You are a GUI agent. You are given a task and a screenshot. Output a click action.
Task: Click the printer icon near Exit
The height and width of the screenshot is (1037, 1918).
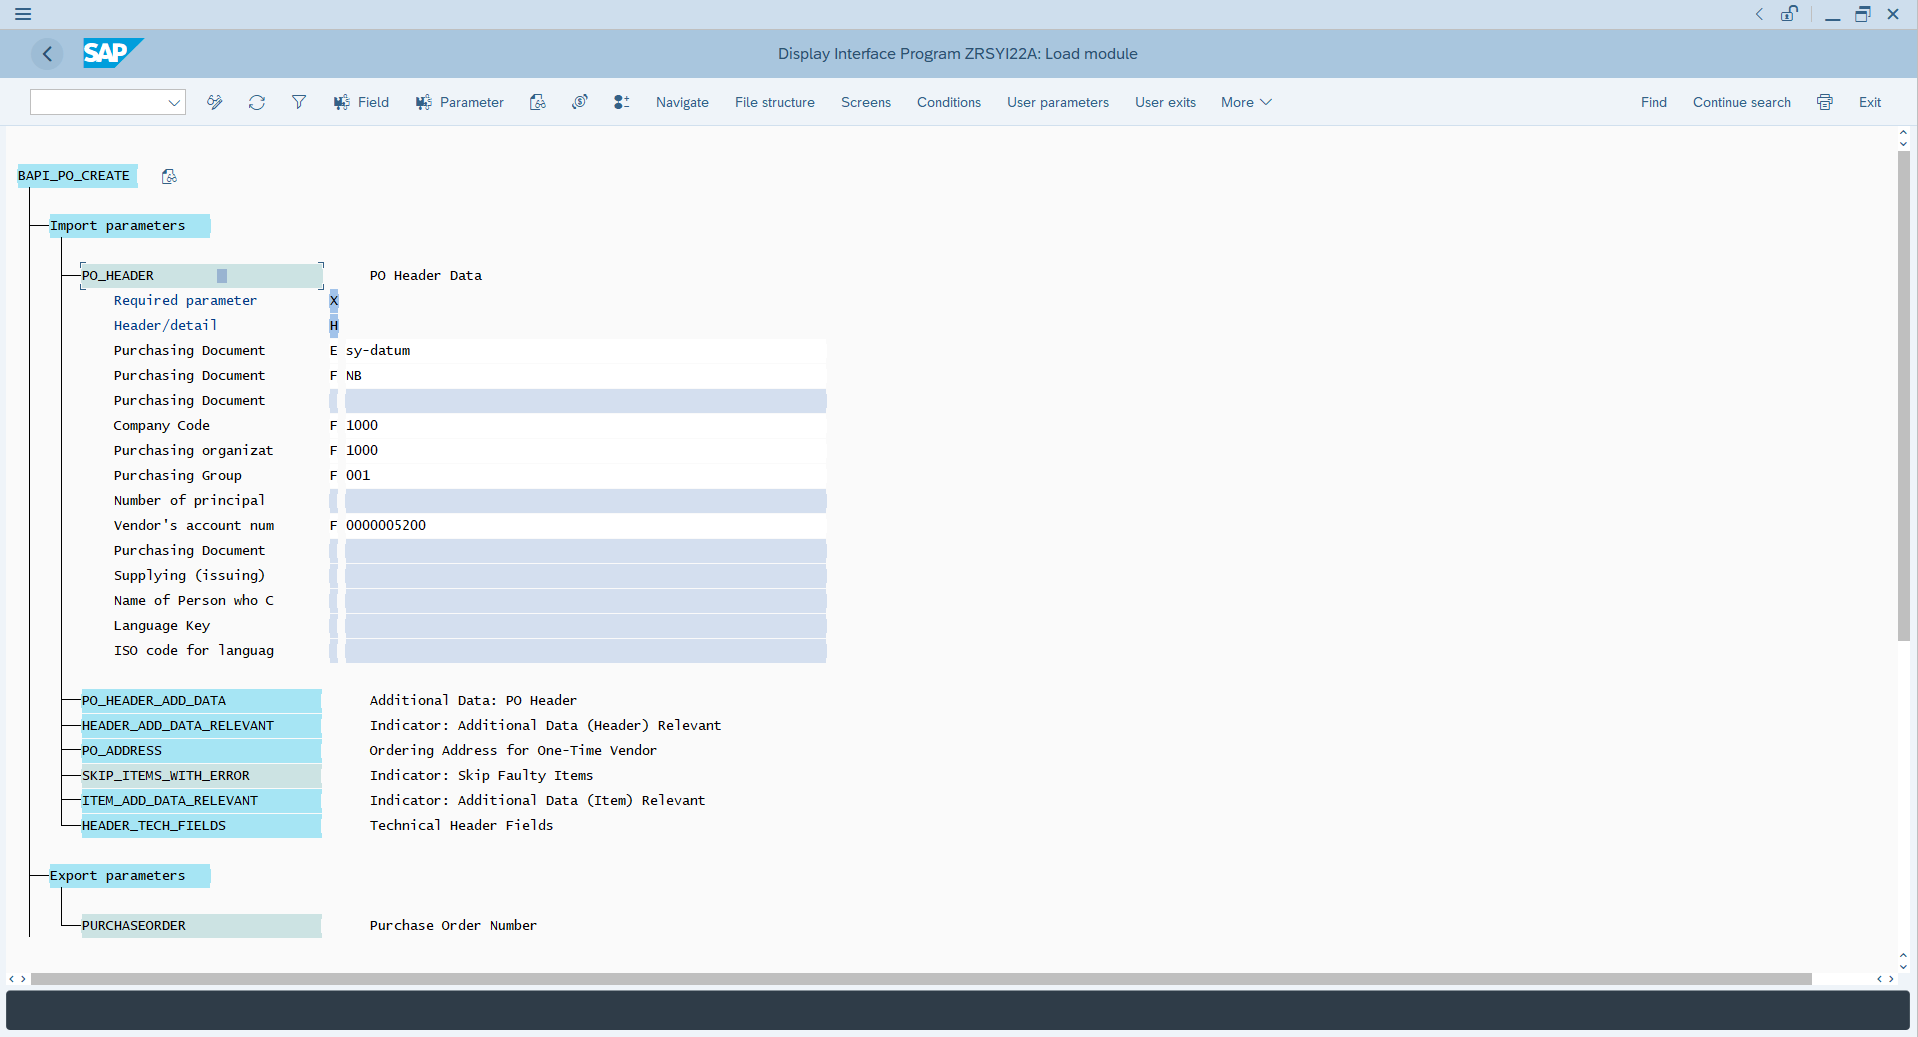click(x=1824, y=102)
